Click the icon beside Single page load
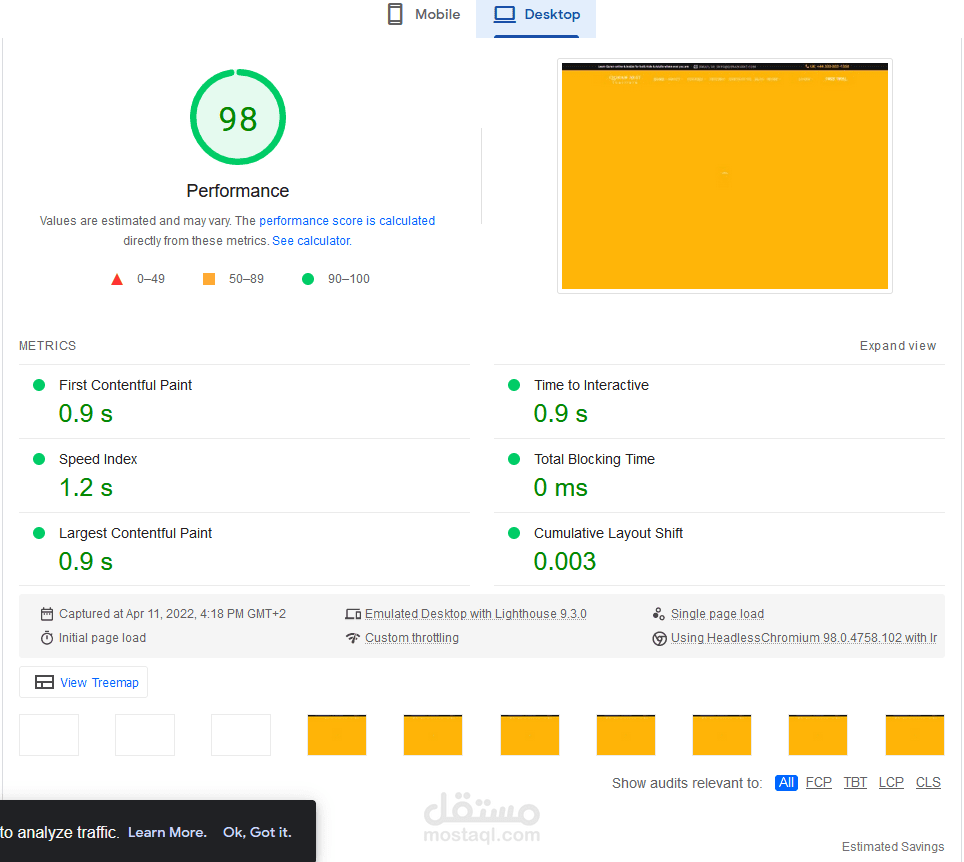Image resolution: width=964 pixels, height=862 pixels. click(658, 614)
